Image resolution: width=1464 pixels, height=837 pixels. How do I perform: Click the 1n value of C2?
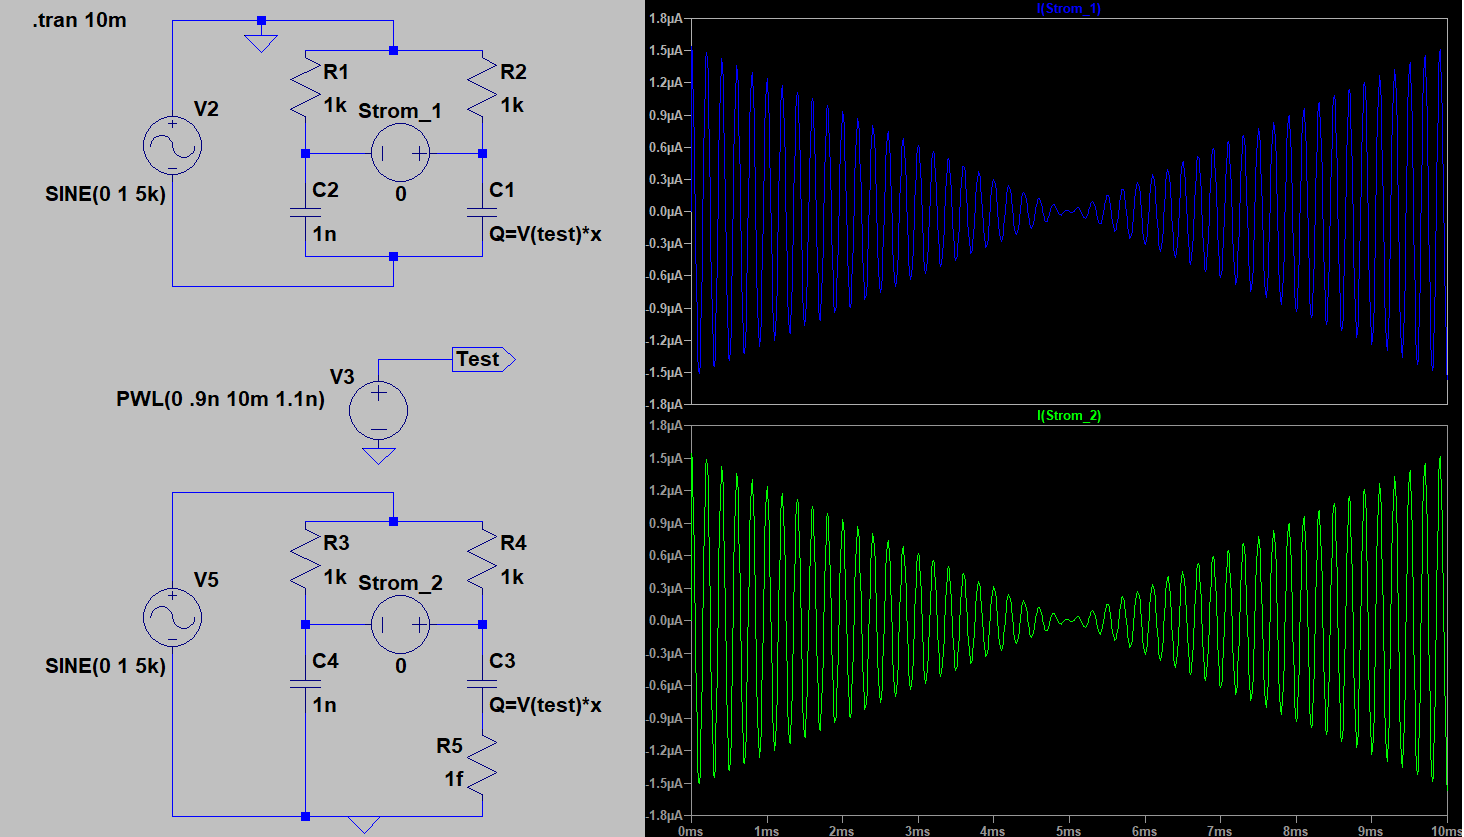324,234
